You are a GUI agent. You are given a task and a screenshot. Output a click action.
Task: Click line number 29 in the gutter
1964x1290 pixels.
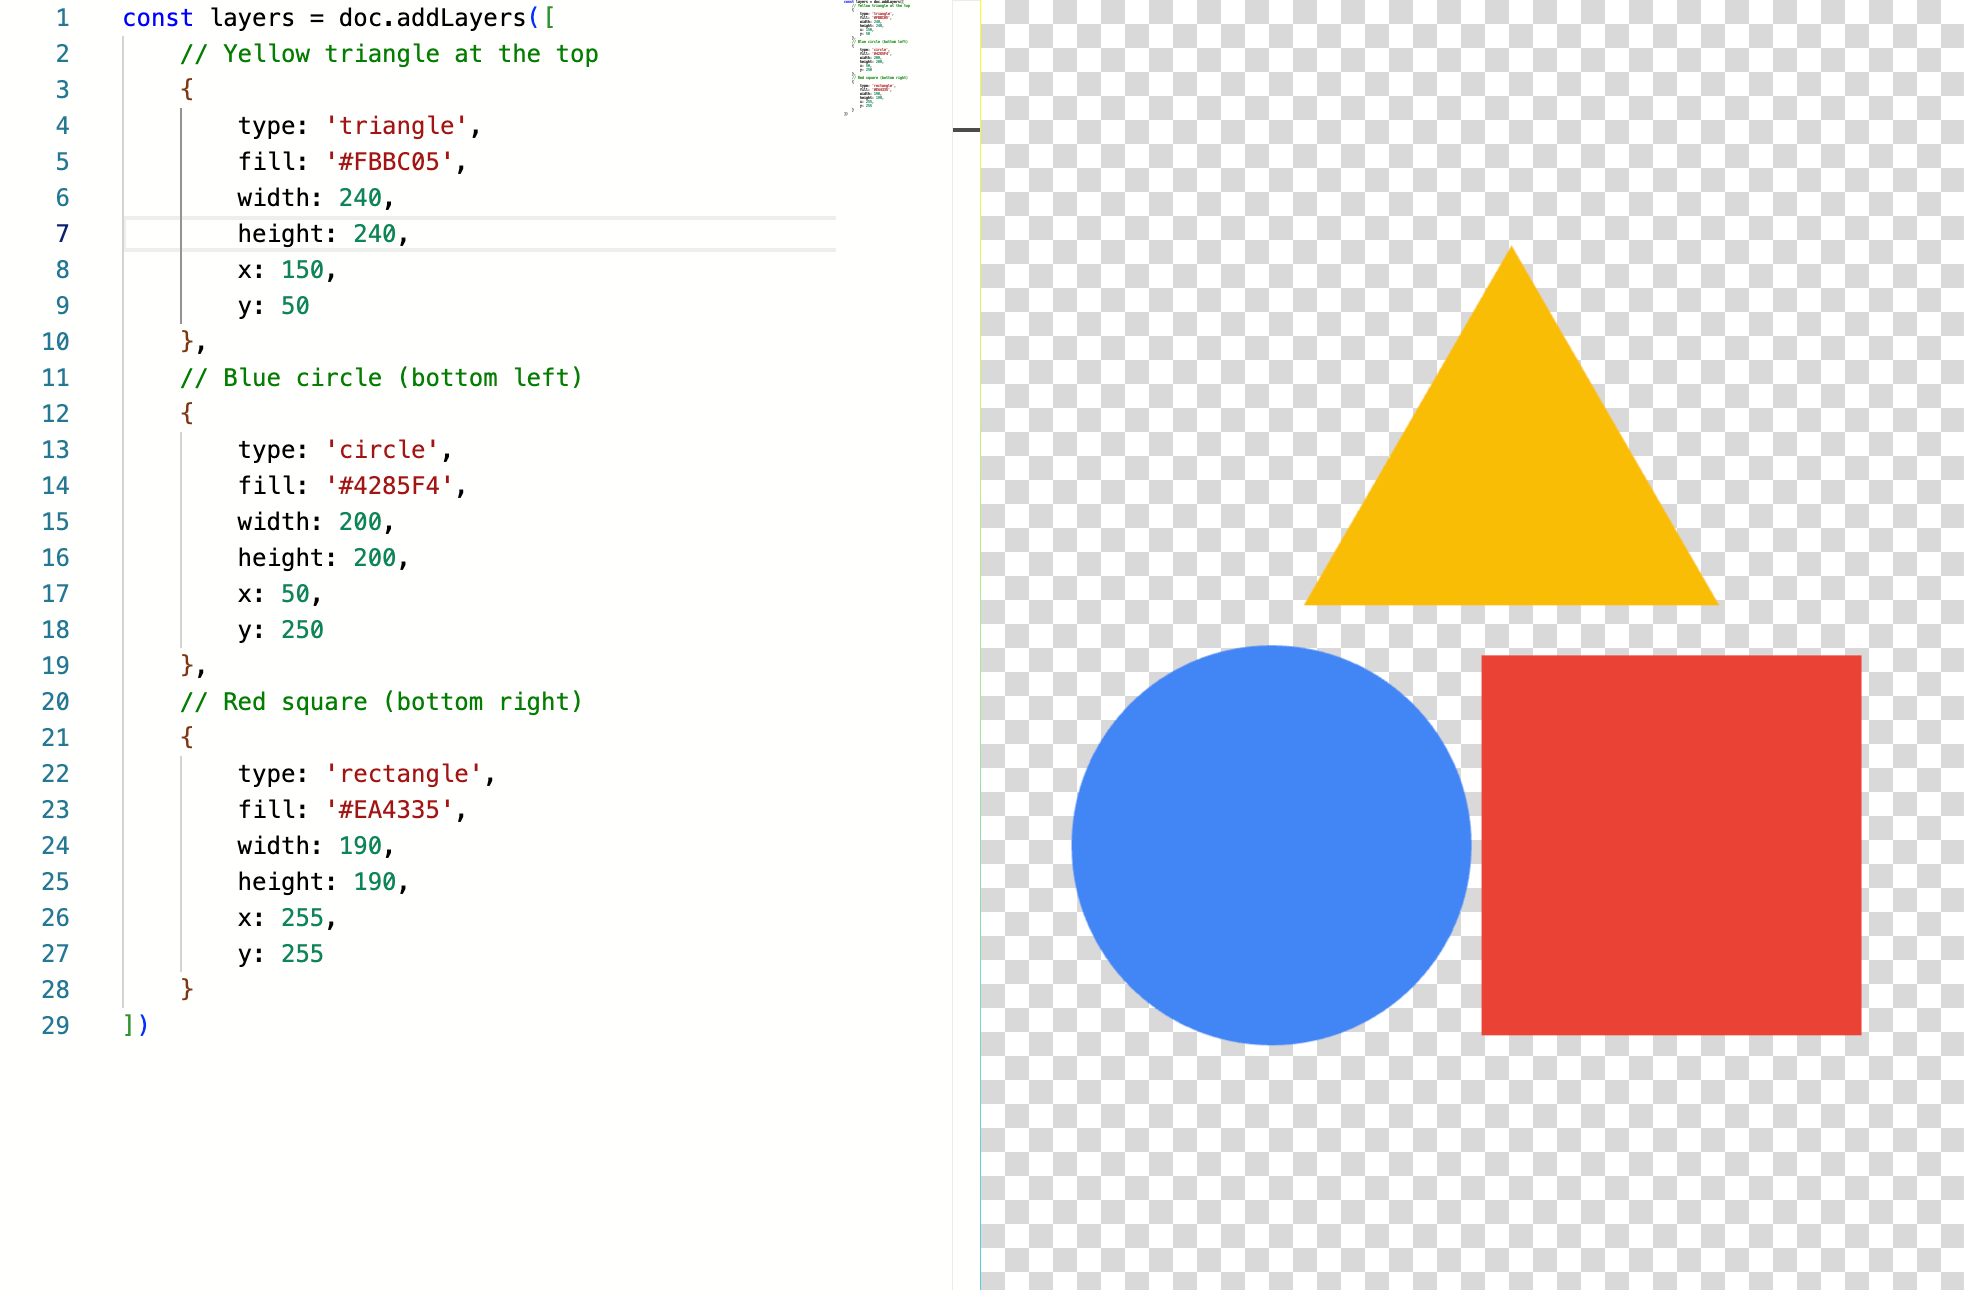55,1025
